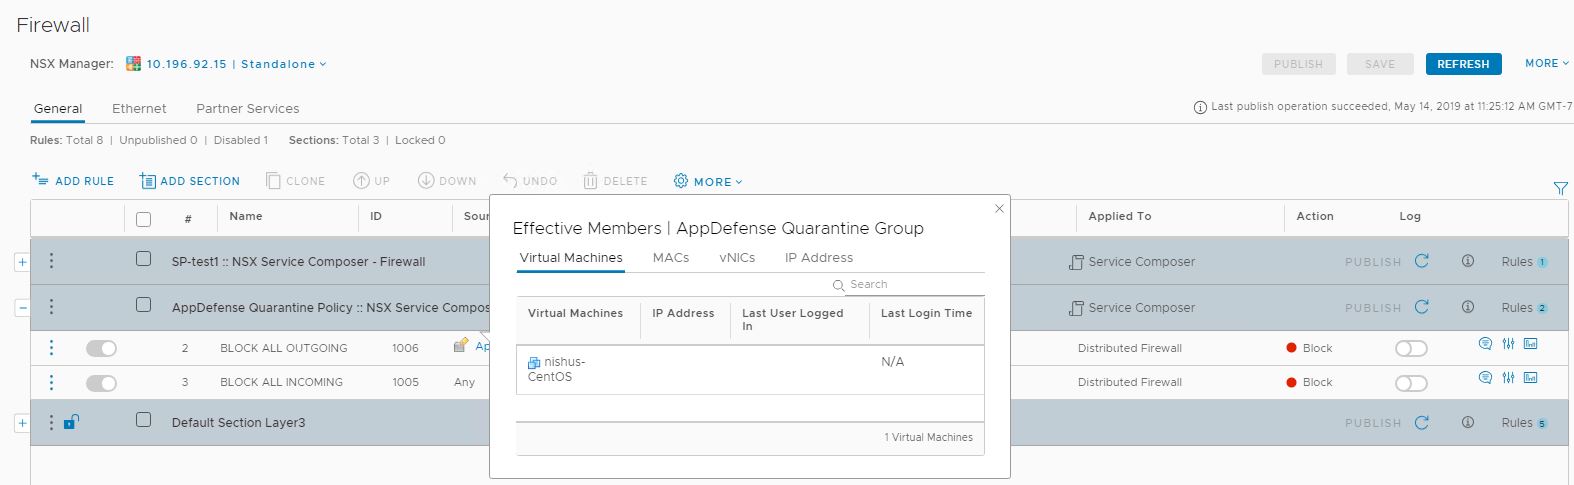Click info icon in AppDefense Quarantine Policy row
This screenshot has height=485, width=1574.
1468,307
